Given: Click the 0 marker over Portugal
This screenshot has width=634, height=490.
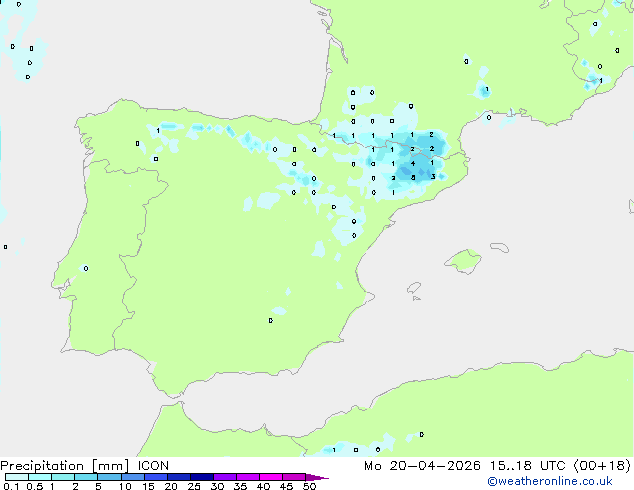Looking at the screenshot, I should coord(85,268).
